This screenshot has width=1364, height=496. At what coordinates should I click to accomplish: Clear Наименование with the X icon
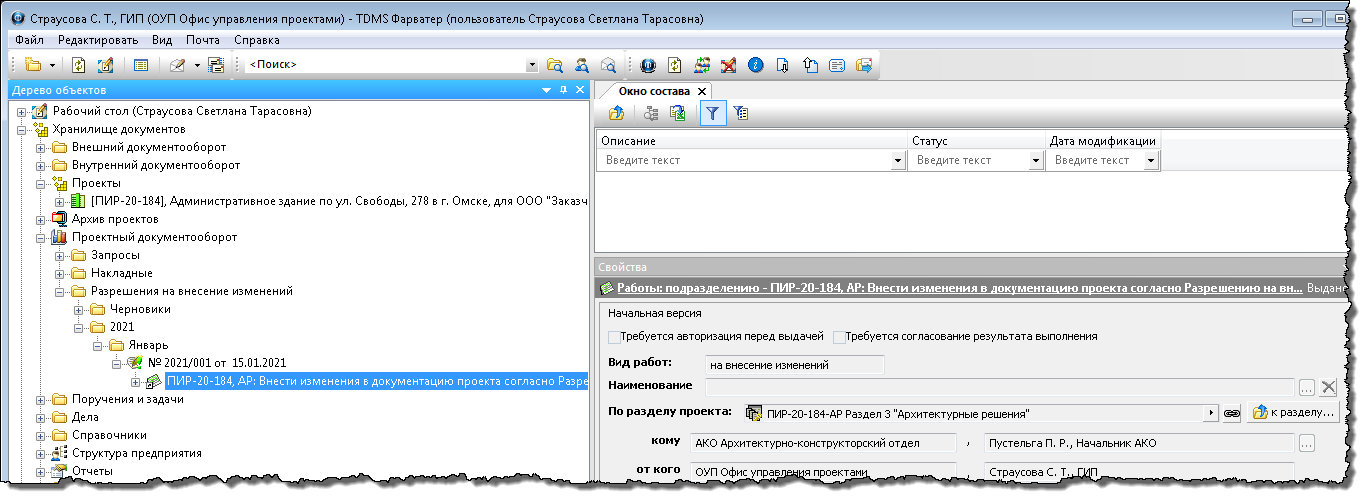pyautogui.click(x=1328, y=387)
